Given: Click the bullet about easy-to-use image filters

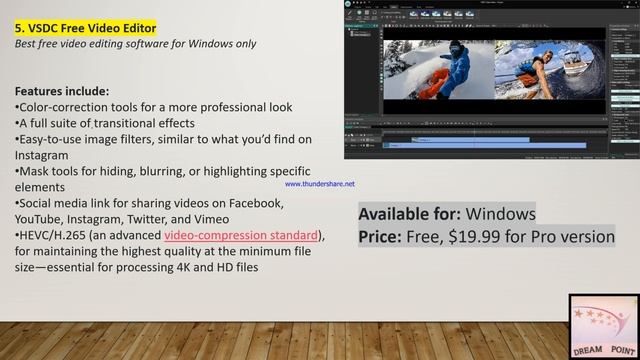Looking at the screenshot, I should [x=163, y=147].
